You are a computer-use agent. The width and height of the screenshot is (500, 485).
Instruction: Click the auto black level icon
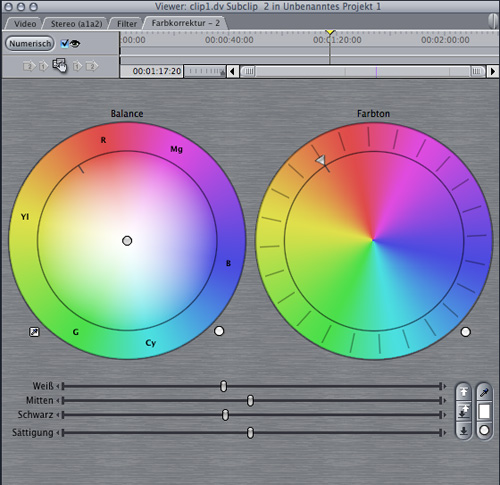click(x=464, y=431)
